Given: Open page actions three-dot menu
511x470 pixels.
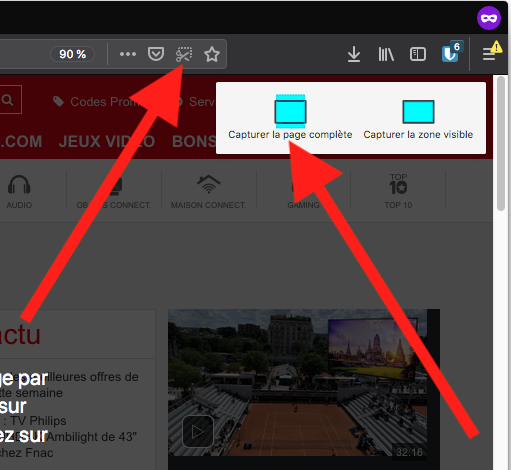Looking at the screenshot, I should tap(128, 54).
